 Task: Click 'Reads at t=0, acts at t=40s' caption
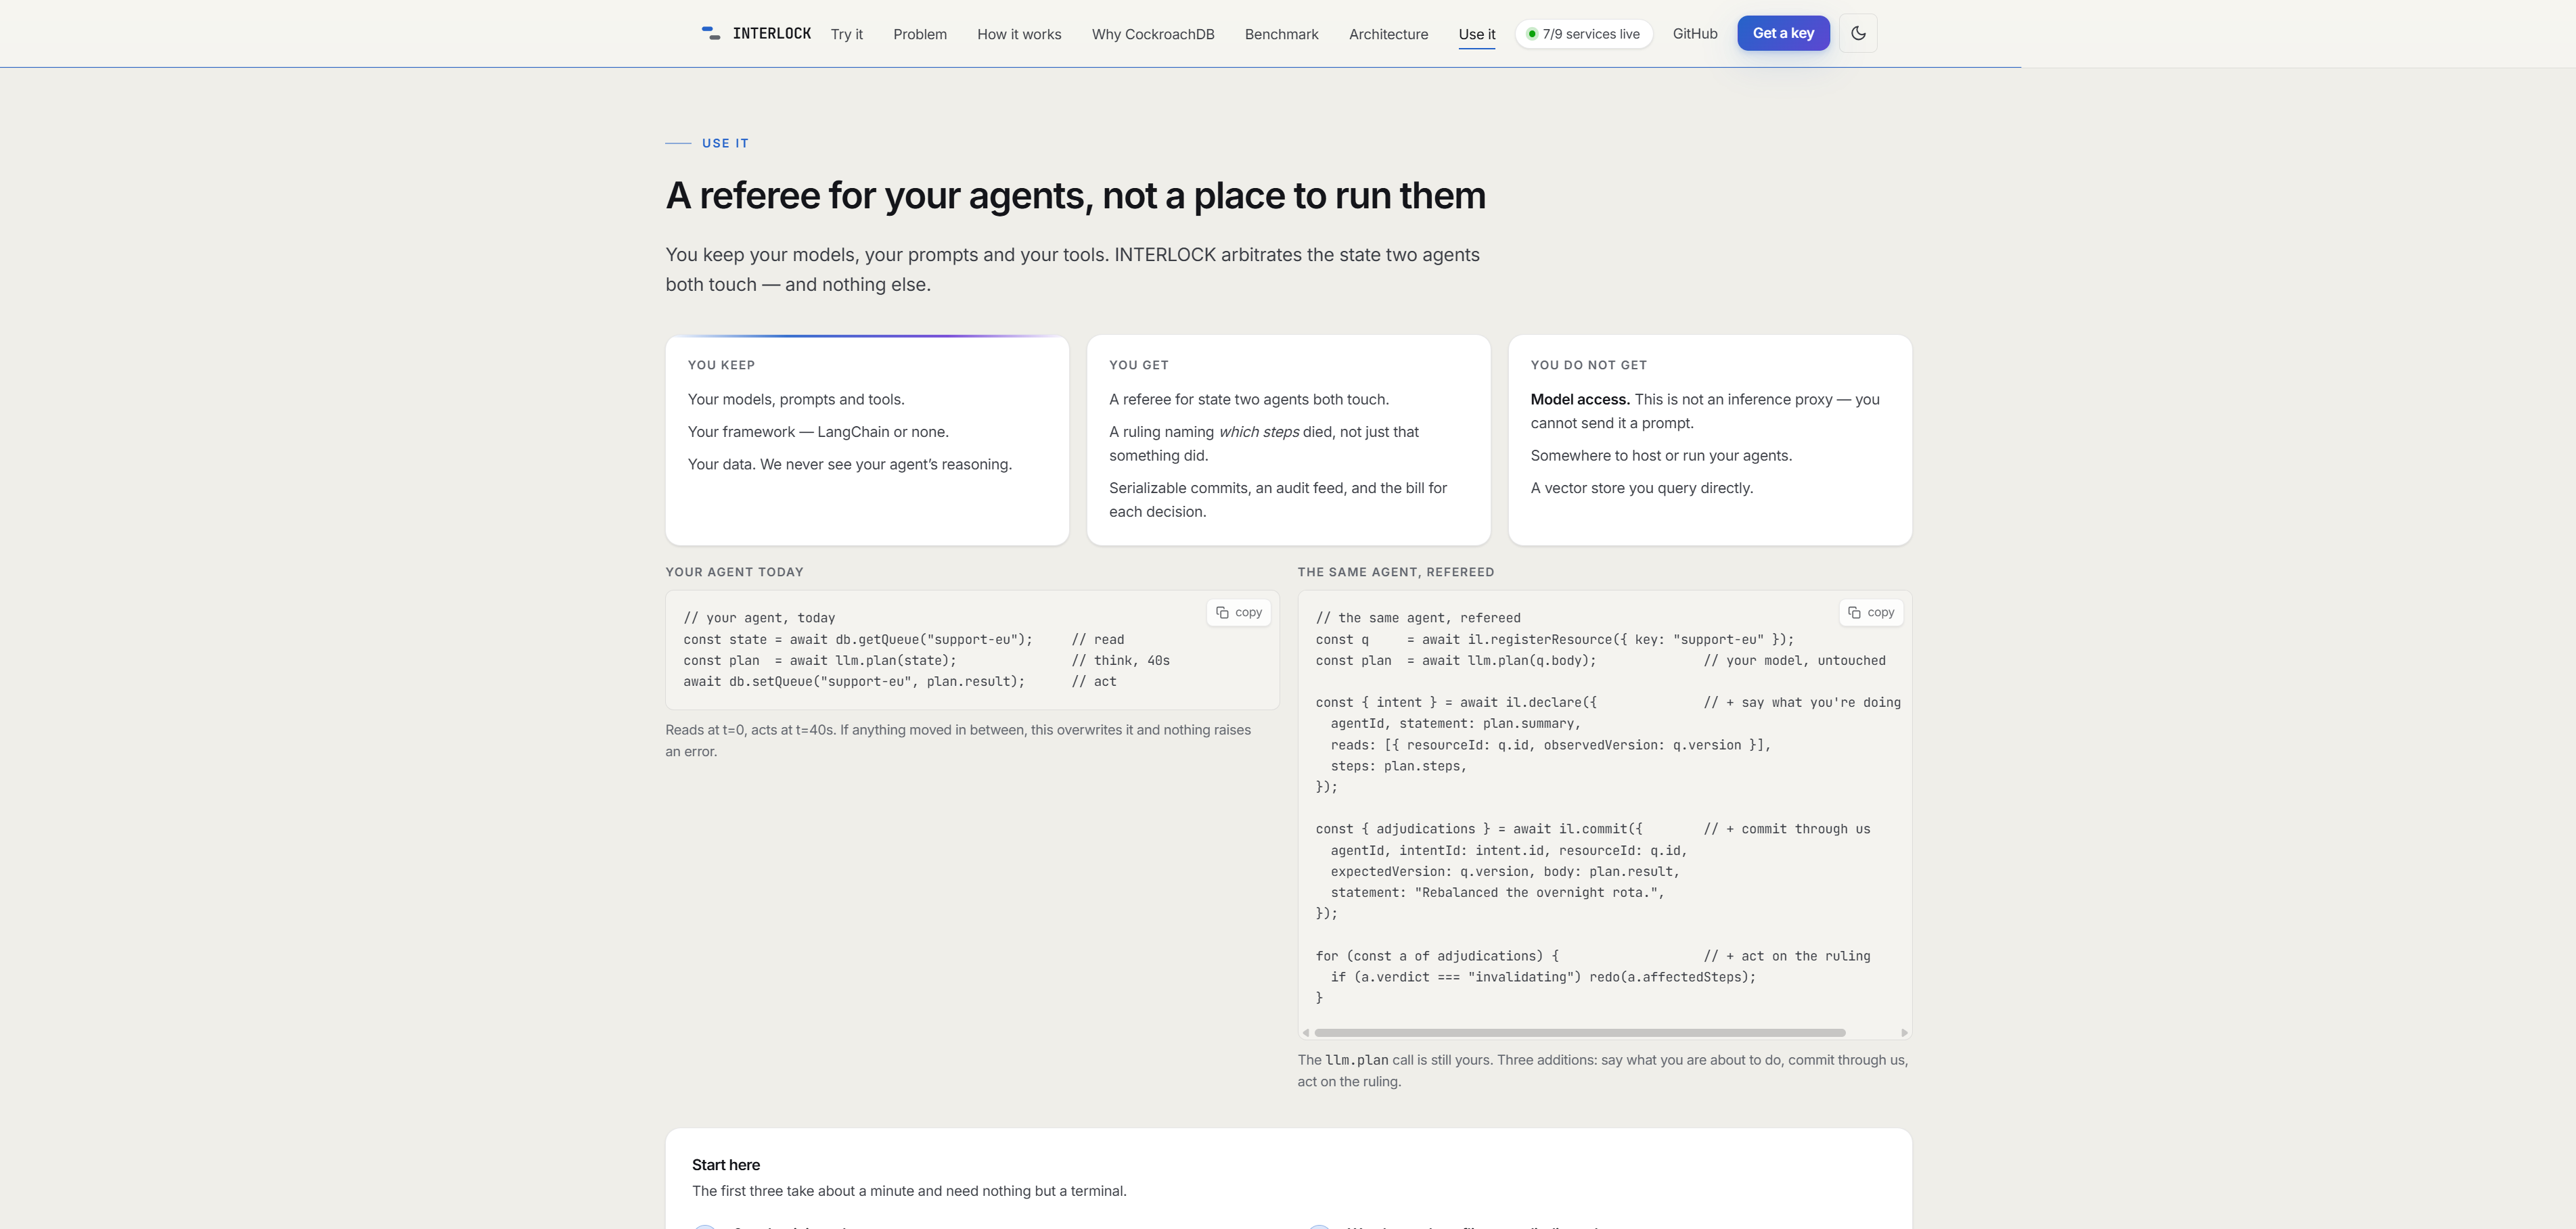(x=958, y=740)
